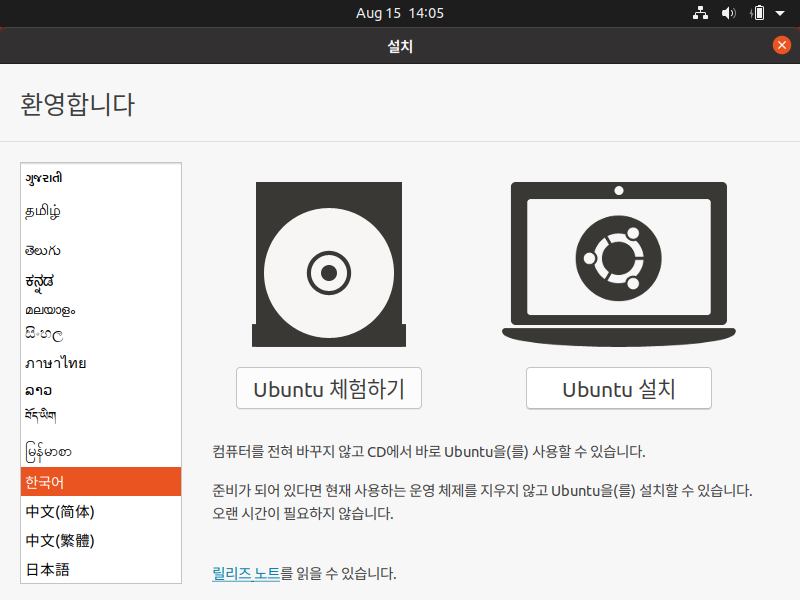800x600 pixels.
Task: Click the CD disc illustration for trying Ubuntu
Action: [x=329, y=264]
